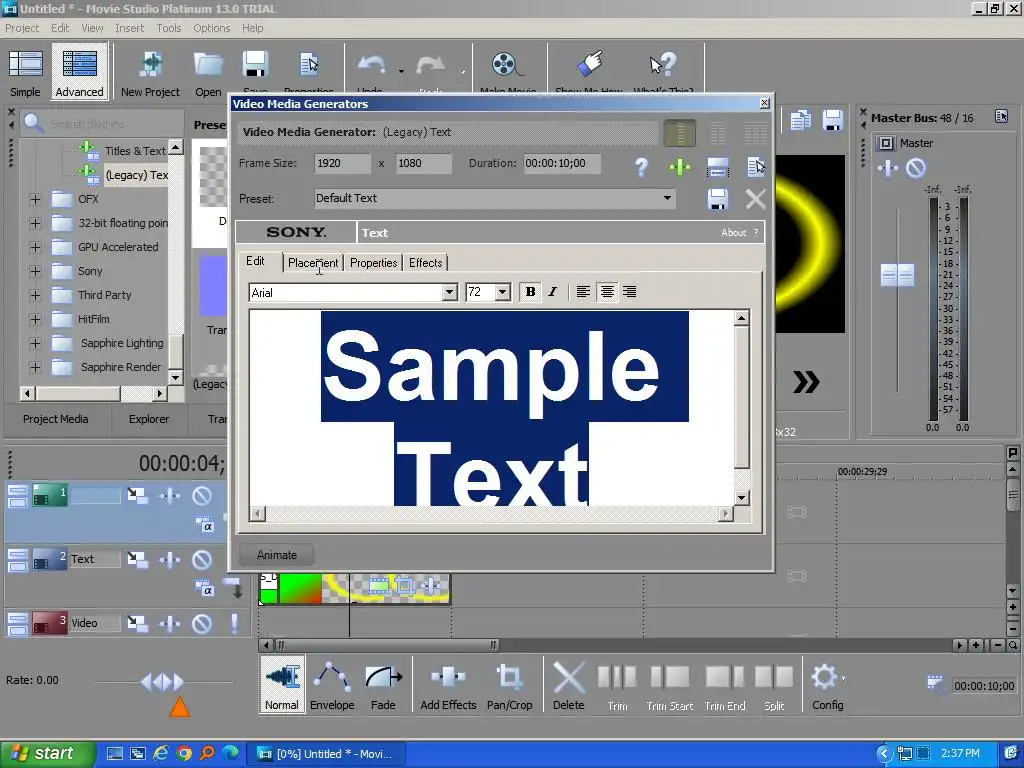Open Internet Explorer from quick launch
The image size is (1024, 768).
tap(160, 754)
